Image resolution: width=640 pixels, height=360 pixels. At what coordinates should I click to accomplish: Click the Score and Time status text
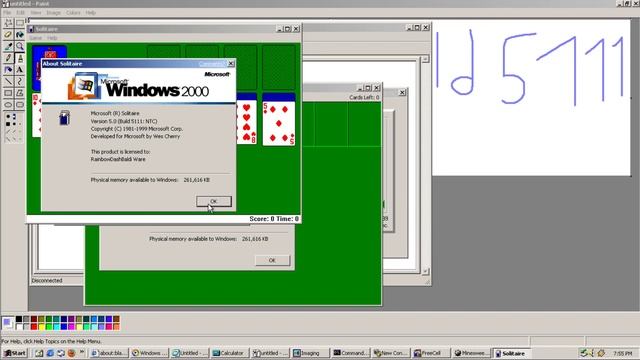coord(274,219)
